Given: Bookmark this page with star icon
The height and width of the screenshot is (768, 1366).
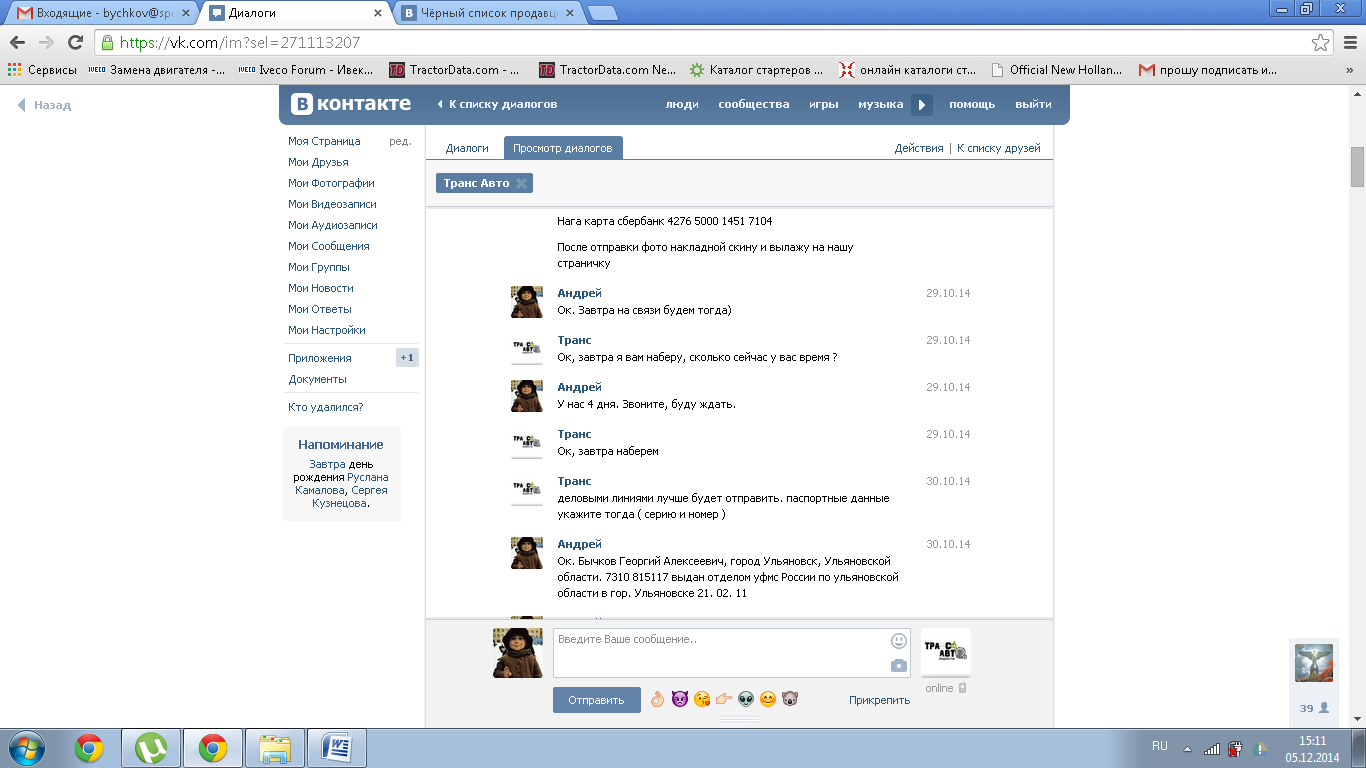Looking at the screenshot, I should (1321, 43).
